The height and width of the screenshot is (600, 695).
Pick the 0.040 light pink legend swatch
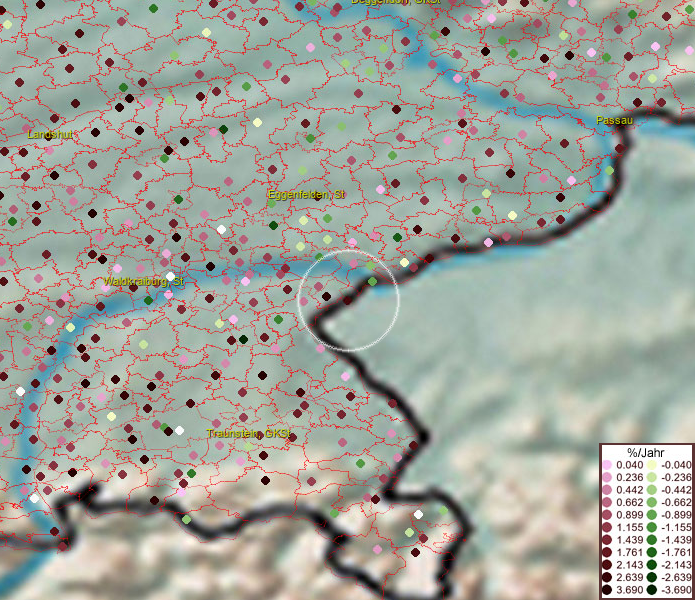[607, 465]
